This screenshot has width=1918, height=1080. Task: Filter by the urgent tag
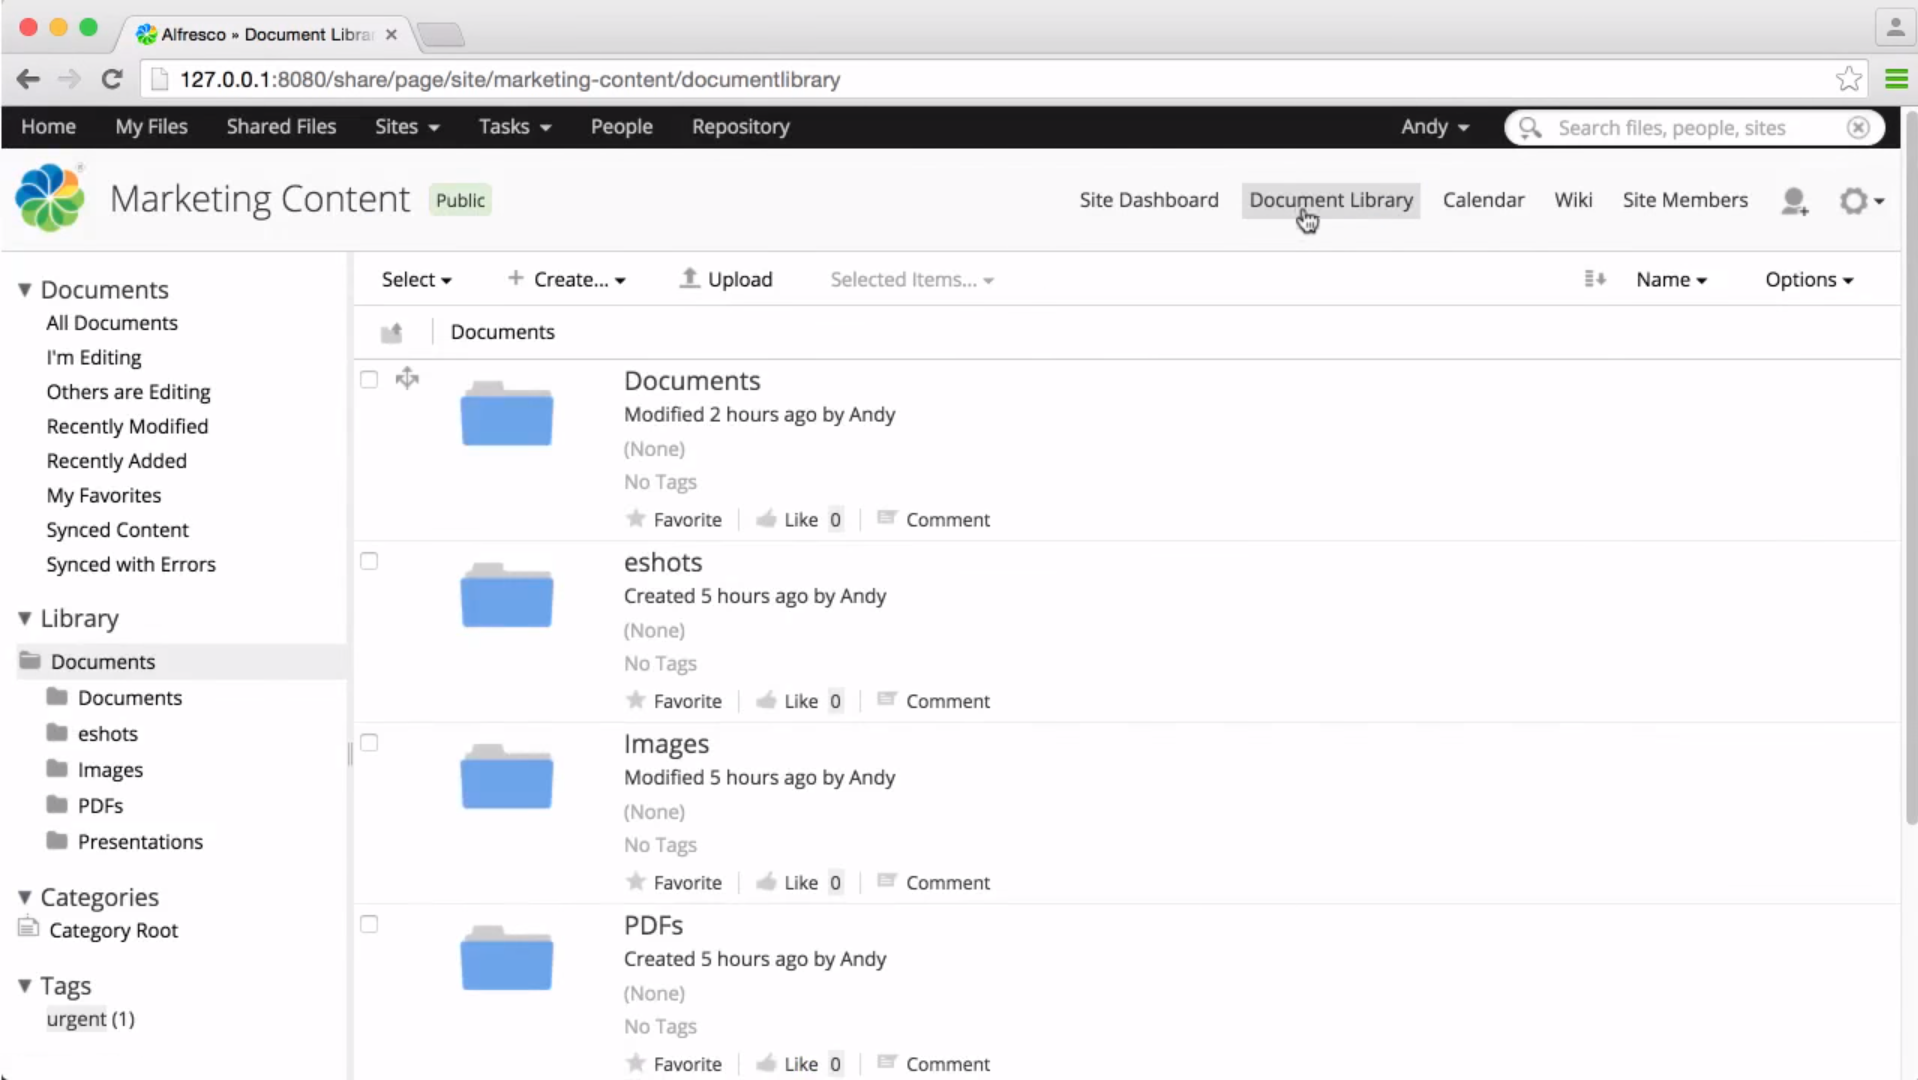tap(76, 1019)
